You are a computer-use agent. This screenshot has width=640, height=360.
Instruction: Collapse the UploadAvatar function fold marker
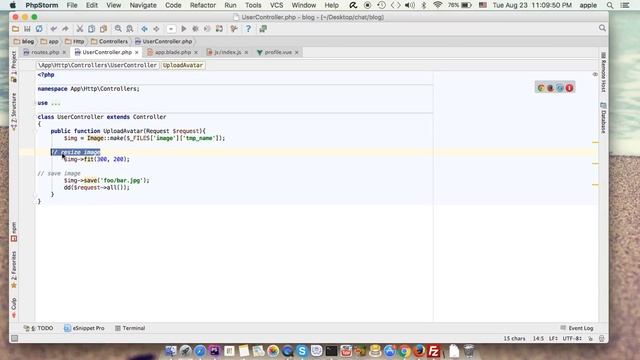coord(36,131)
